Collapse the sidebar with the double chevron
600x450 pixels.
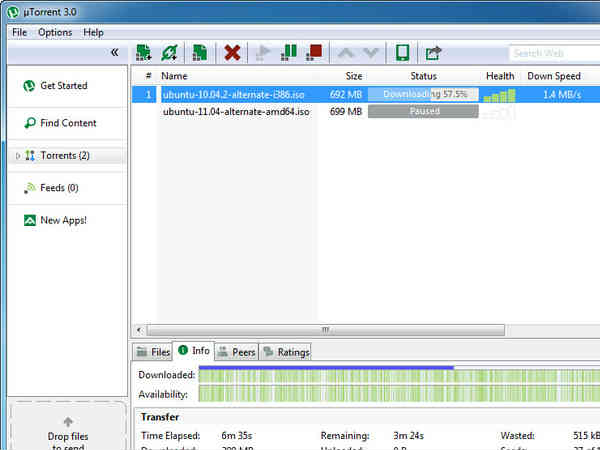(x=114, y=52)
